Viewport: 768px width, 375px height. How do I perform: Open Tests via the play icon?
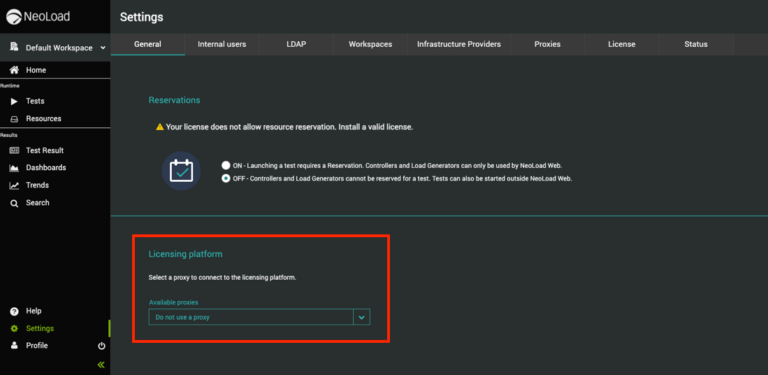(14, 101)
